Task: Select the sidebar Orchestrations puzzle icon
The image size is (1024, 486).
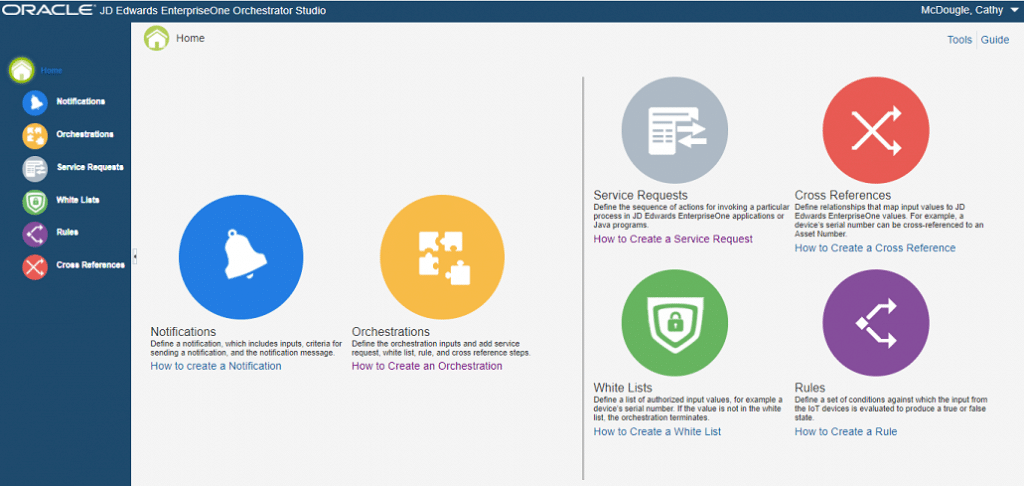Action: 35,135
